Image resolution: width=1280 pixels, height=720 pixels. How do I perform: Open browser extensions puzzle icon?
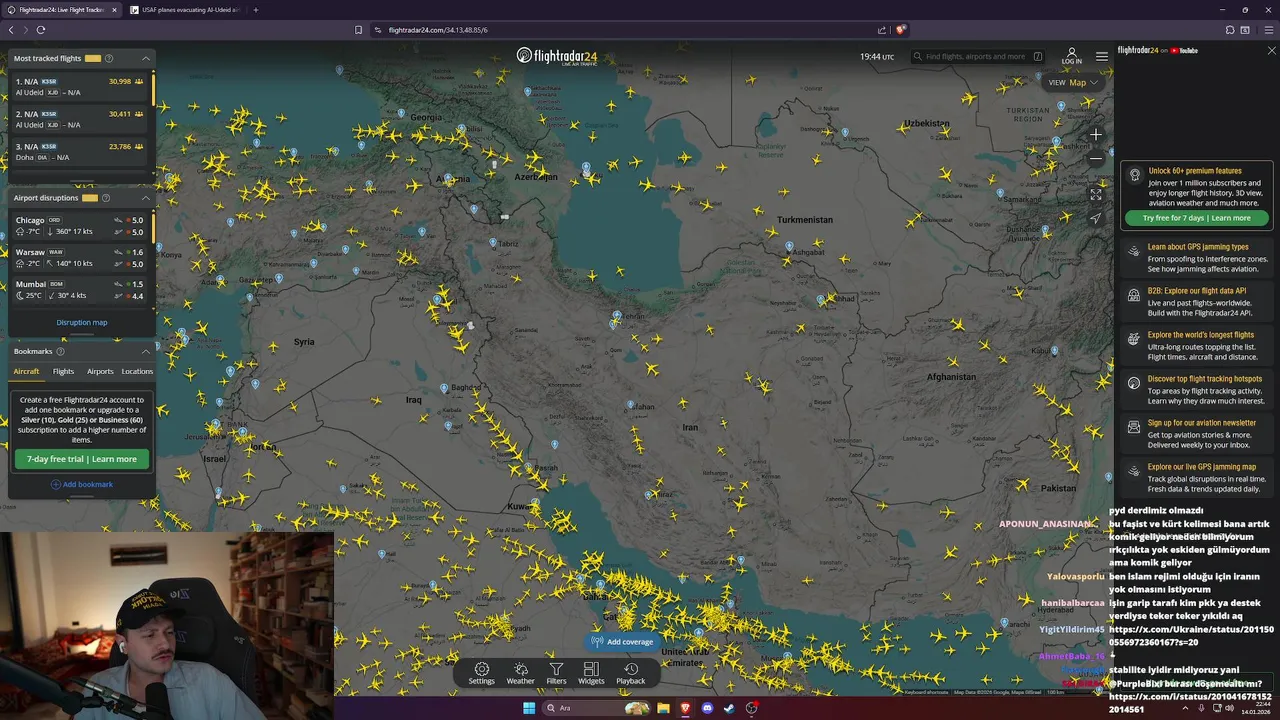coord(1230,30)
